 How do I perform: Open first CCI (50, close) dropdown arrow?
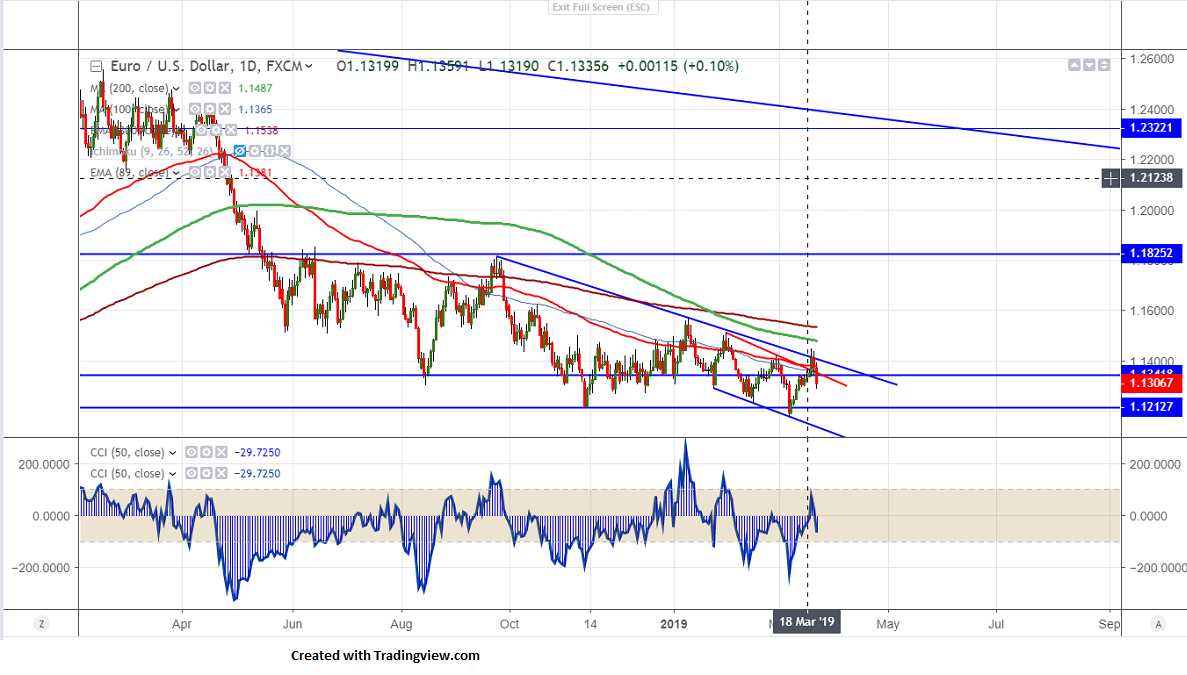(173, 453)
